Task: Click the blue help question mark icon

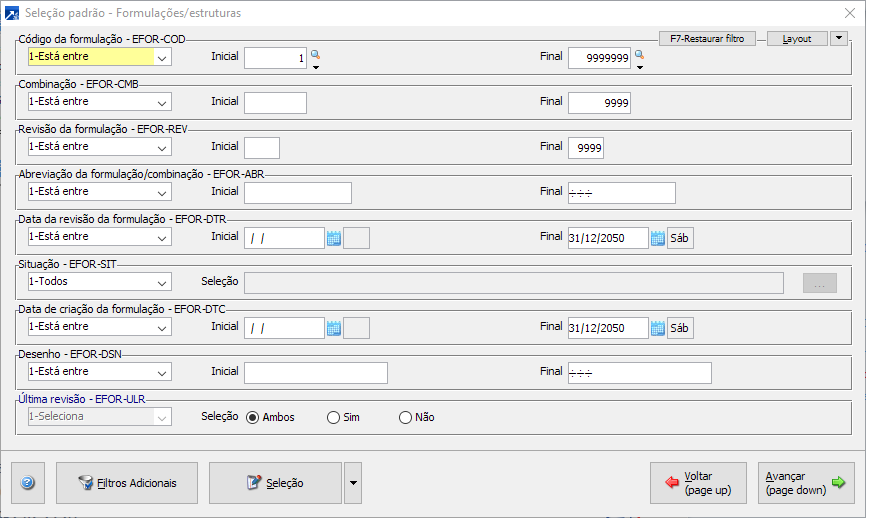Action: pyautogui.click(x=28, y=483)
